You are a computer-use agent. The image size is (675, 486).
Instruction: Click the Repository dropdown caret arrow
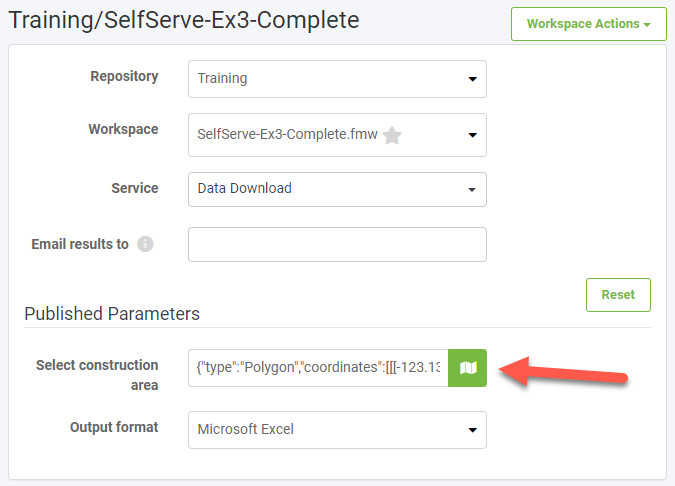[473, 79]
